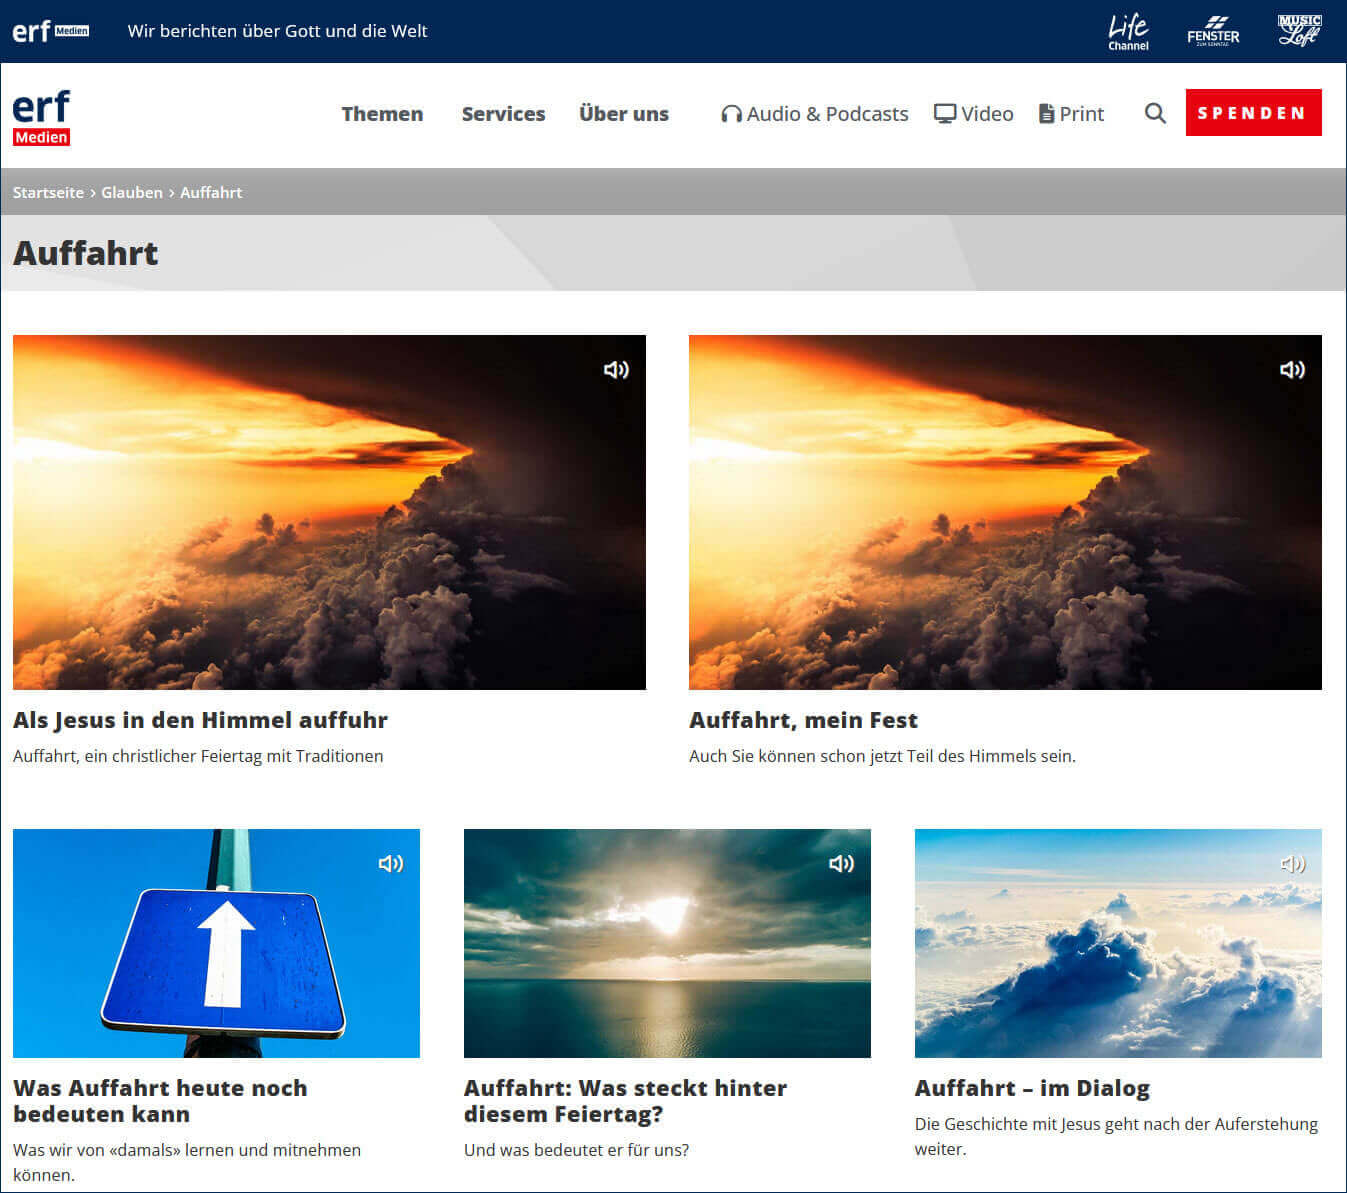Click left fiery sunset clouds thumbnail

coord(329,512)
